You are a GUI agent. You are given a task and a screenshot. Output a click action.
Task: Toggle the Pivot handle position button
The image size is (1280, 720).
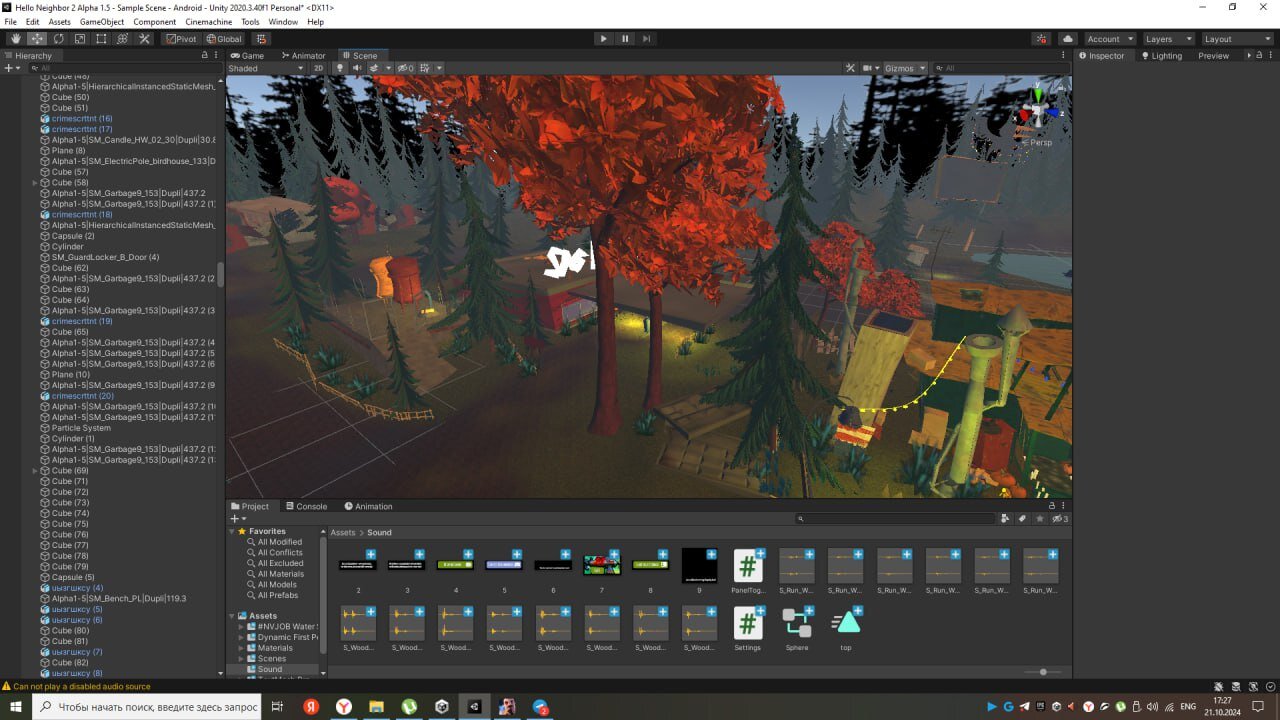[x=181, y=39]
